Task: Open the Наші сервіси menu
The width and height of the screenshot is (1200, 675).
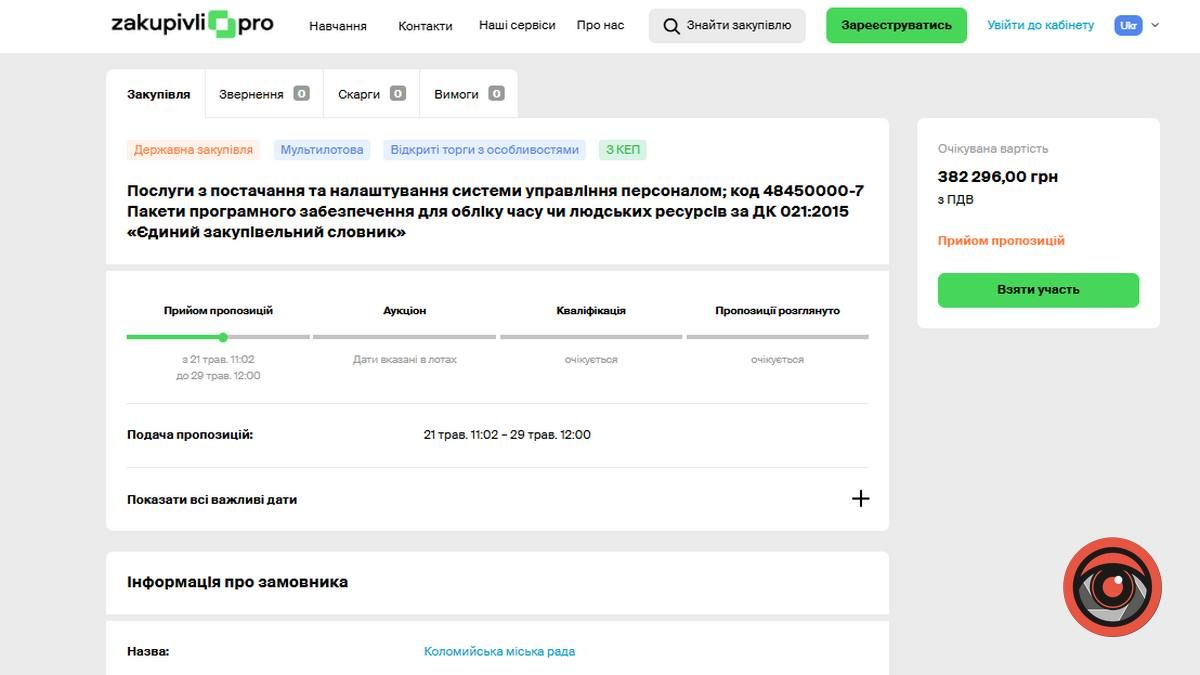Action: pyautogui.click(x=517, y=25)
